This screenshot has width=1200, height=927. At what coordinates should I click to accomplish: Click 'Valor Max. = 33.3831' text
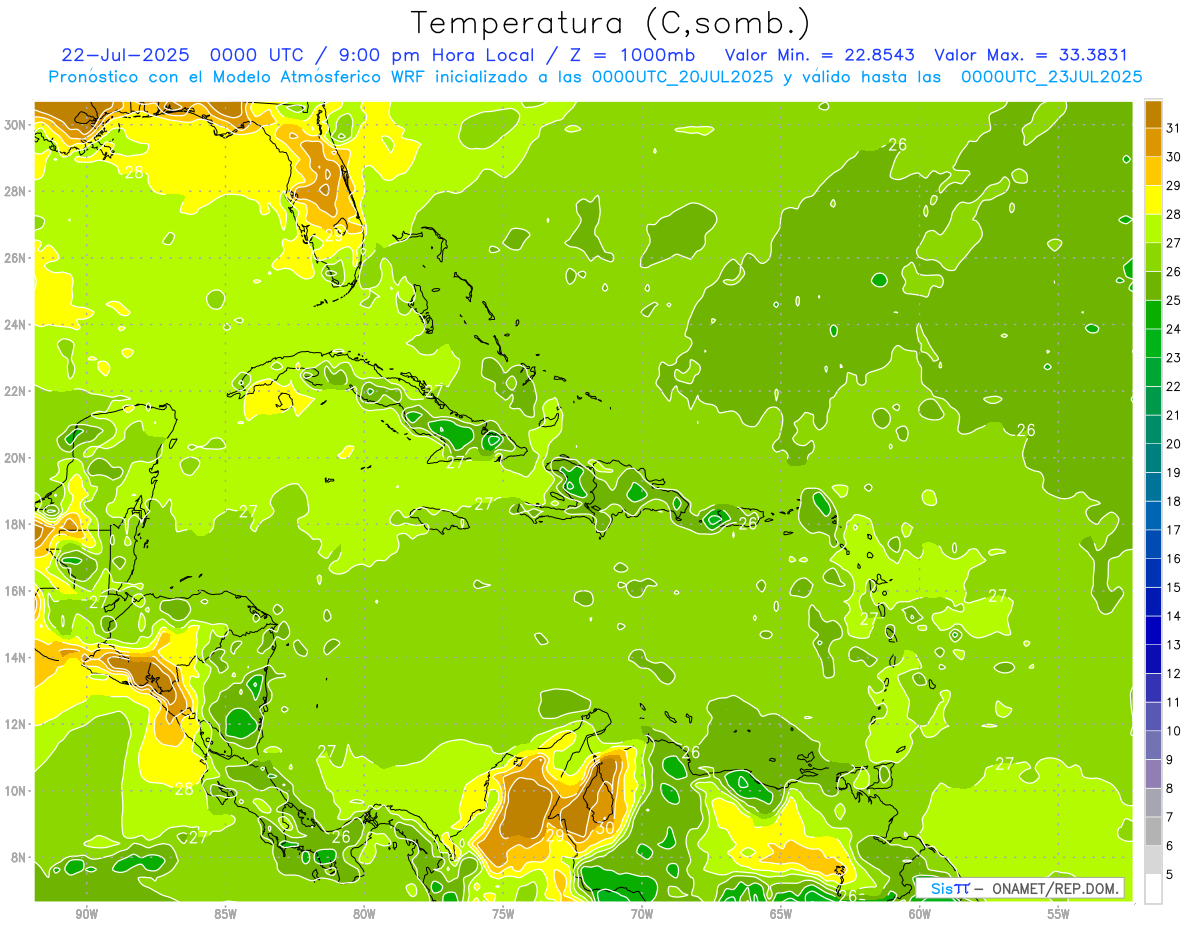click(x=1031, y=55)
